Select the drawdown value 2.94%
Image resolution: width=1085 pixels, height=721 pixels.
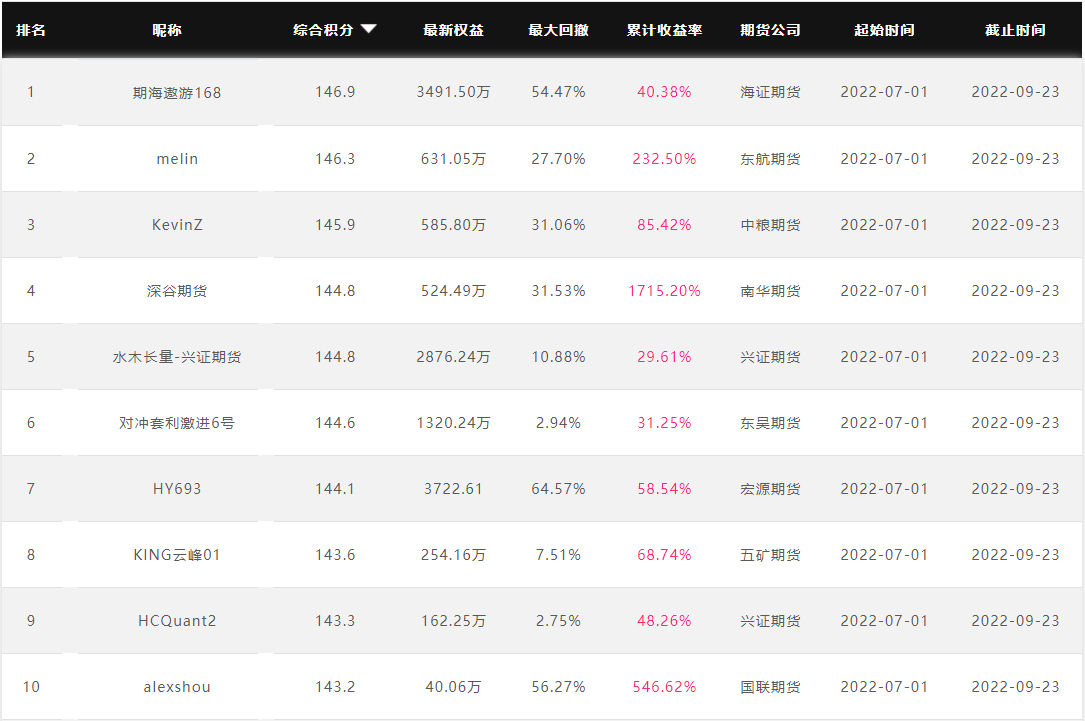558,423
